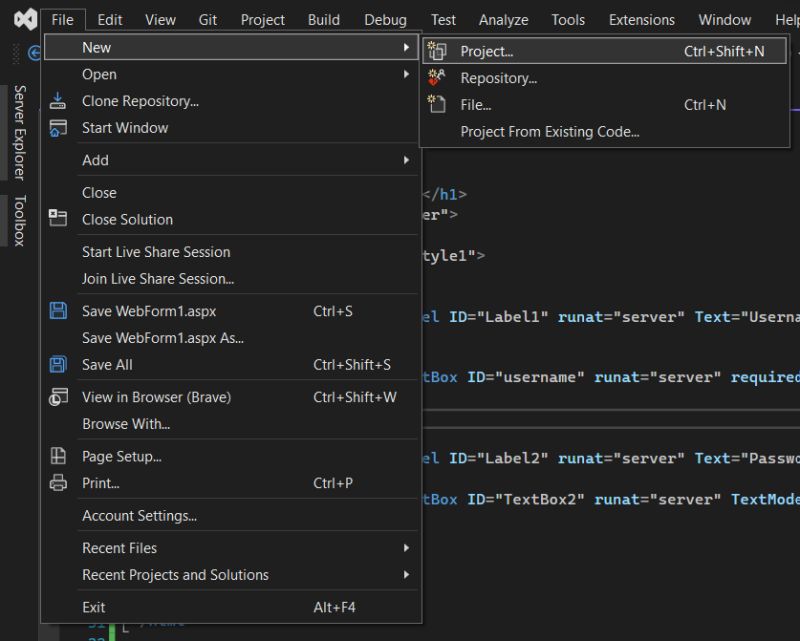Open the Debug menu
The width and height of the screenshot is (800, 641).
coord(385,19)
